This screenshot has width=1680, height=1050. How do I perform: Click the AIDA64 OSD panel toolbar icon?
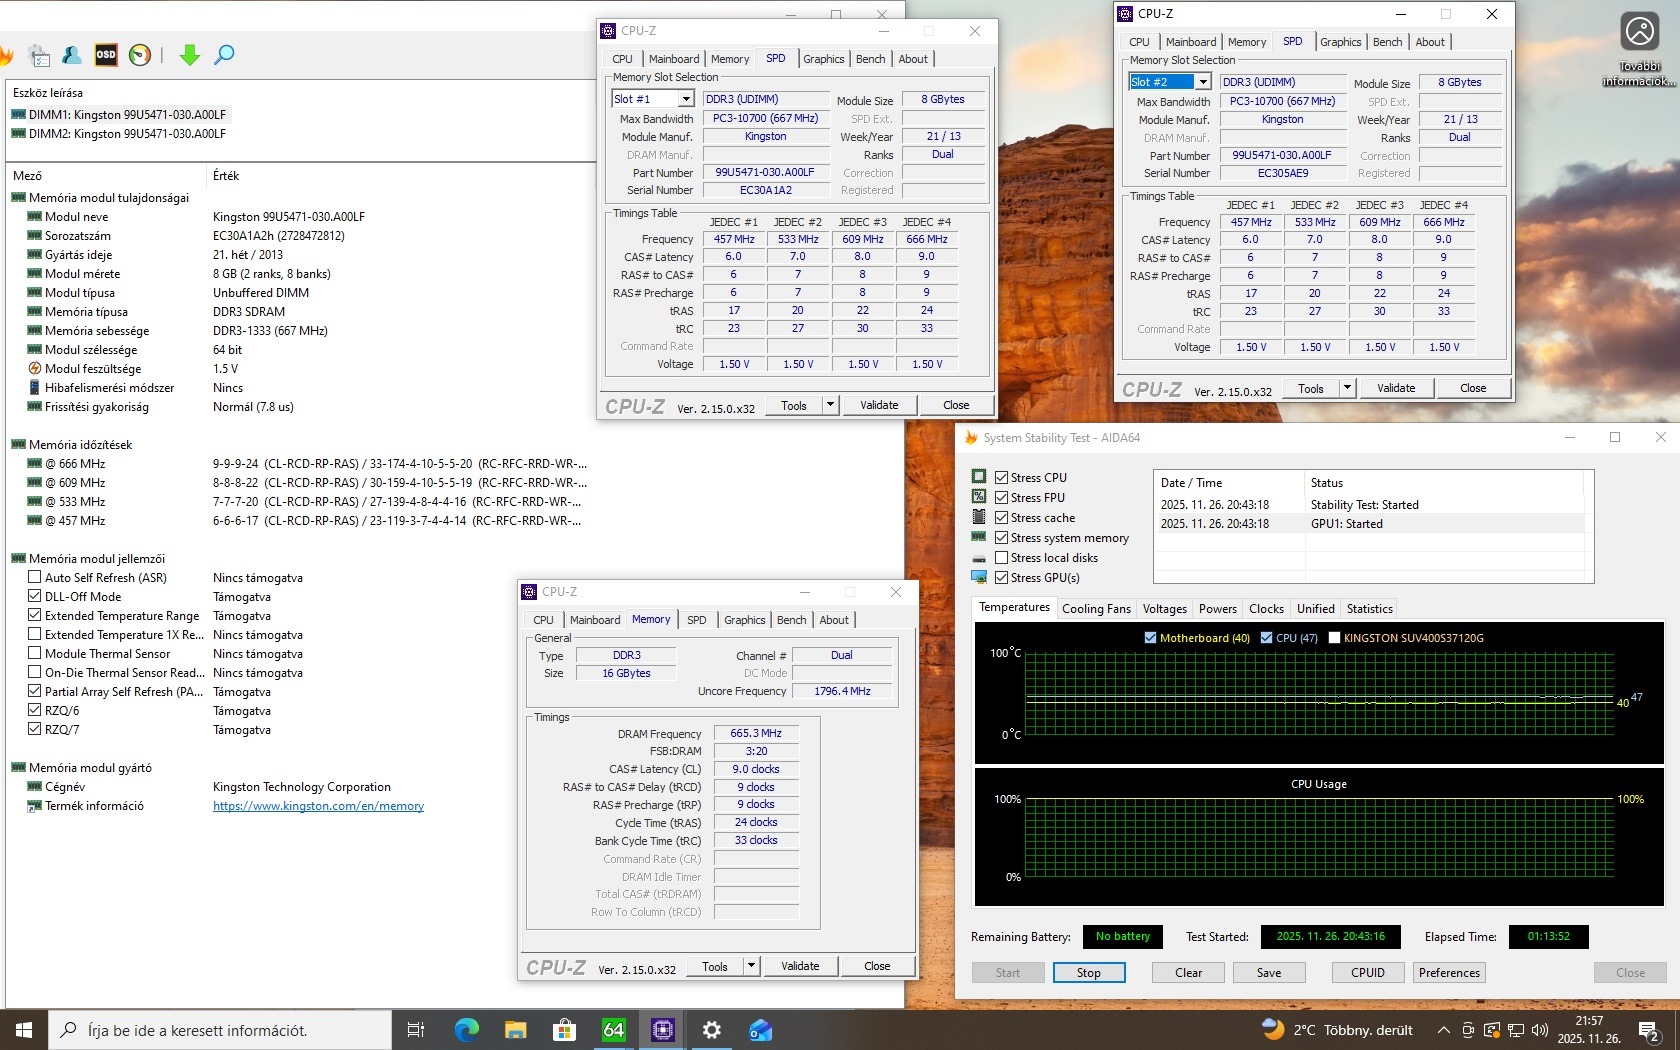(x=106, y=55)
